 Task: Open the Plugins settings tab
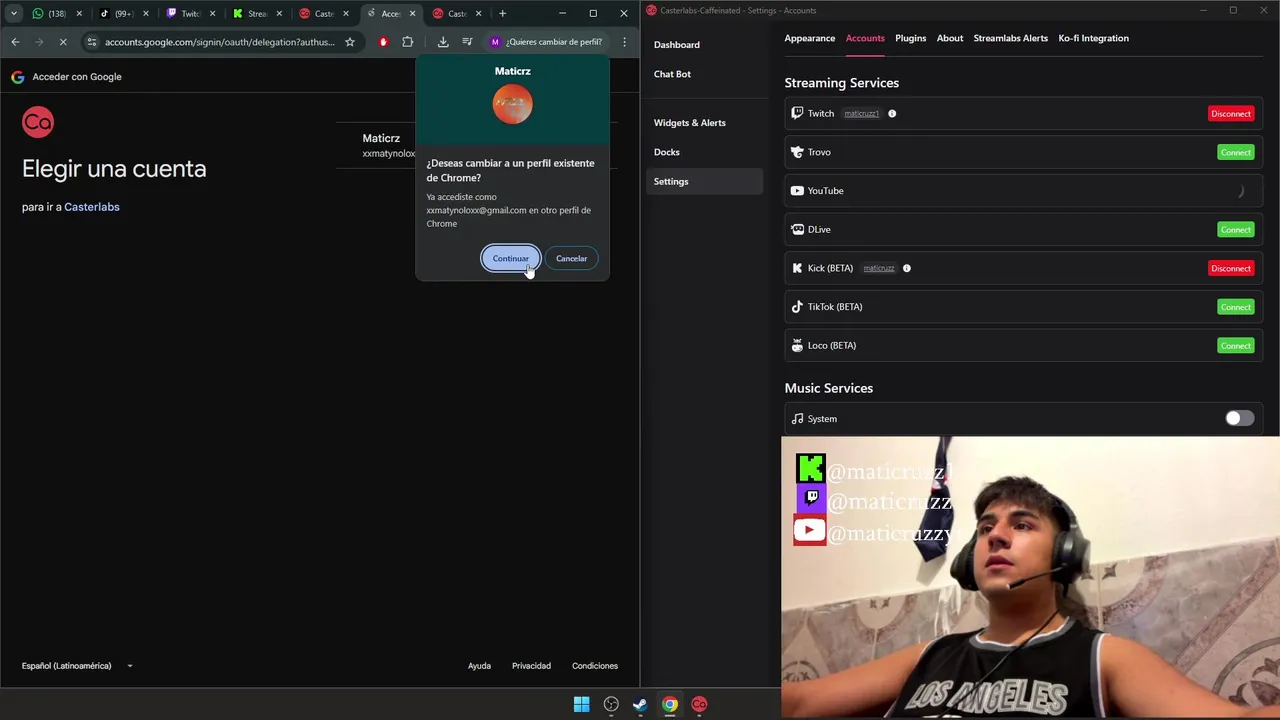click(910, 38)
